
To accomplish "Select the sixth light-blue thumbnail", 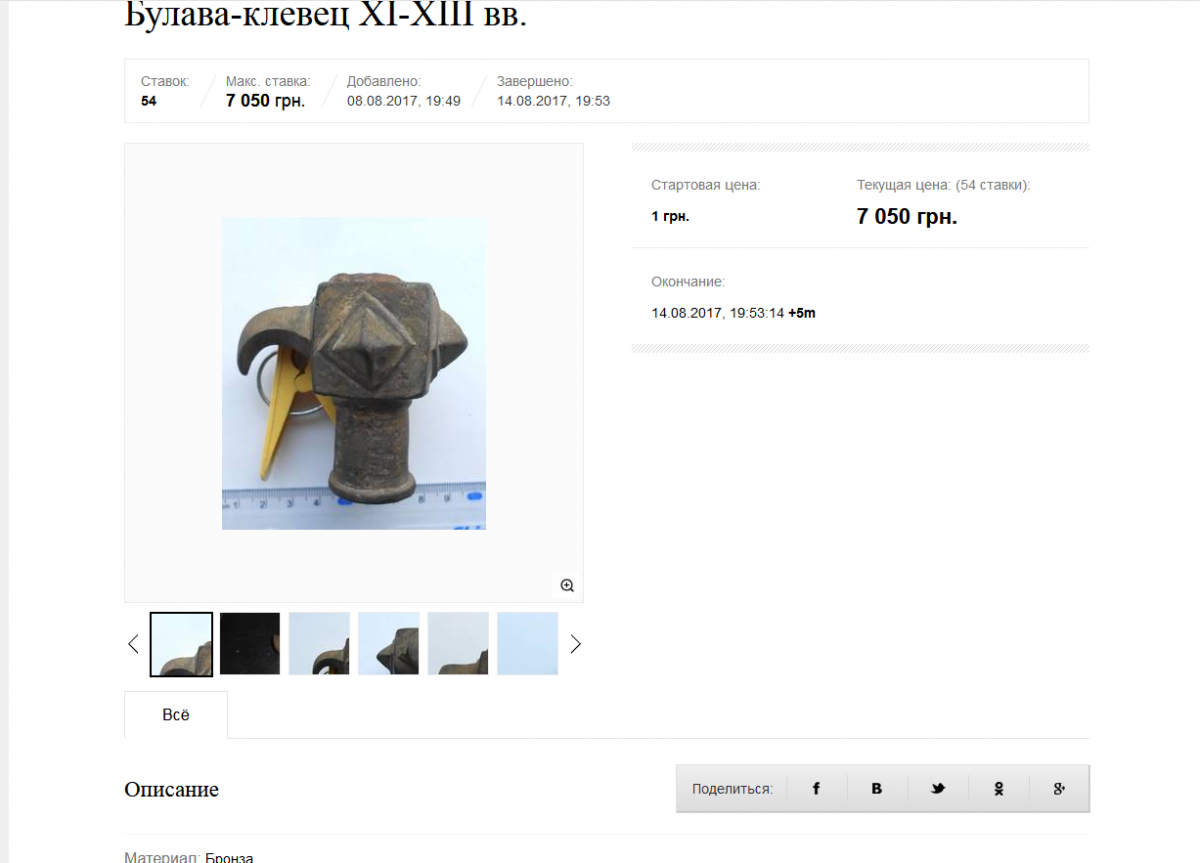I will pos(527,644).
